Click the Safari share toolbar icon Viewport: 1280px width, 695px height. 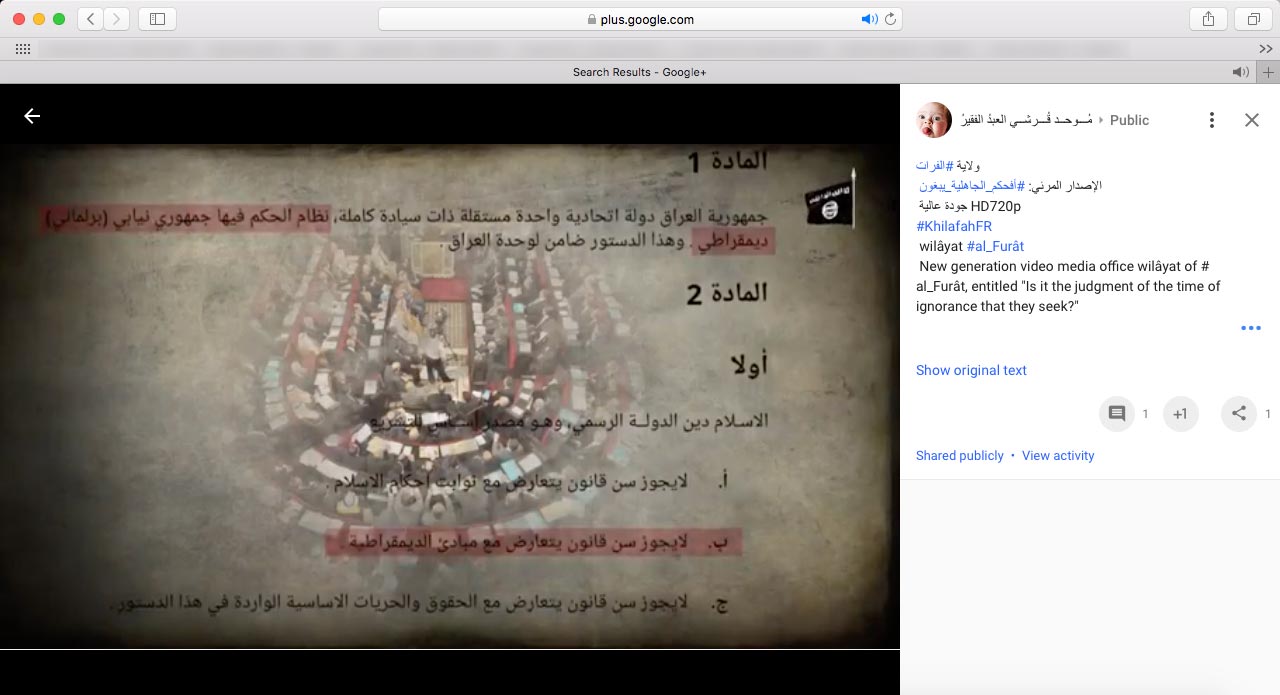pos(1208,19)
